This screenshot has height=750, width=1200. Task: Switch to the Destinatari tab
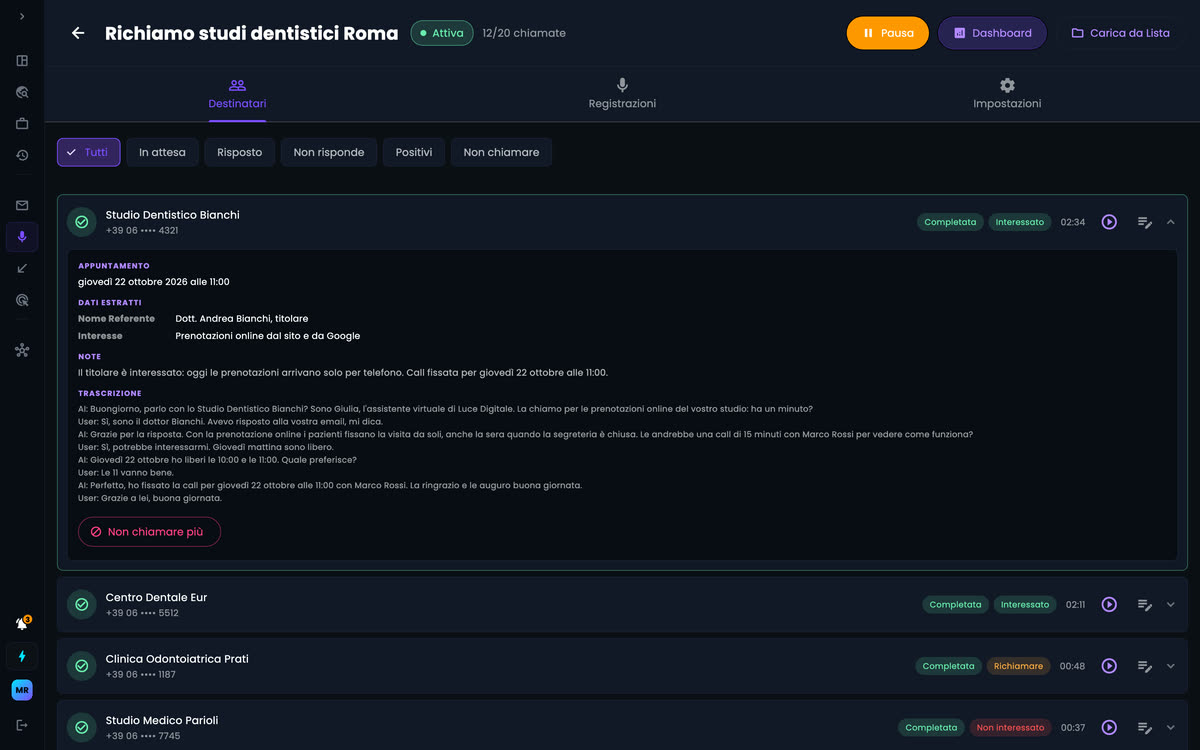pyautogui.click(x=237, y=94)
